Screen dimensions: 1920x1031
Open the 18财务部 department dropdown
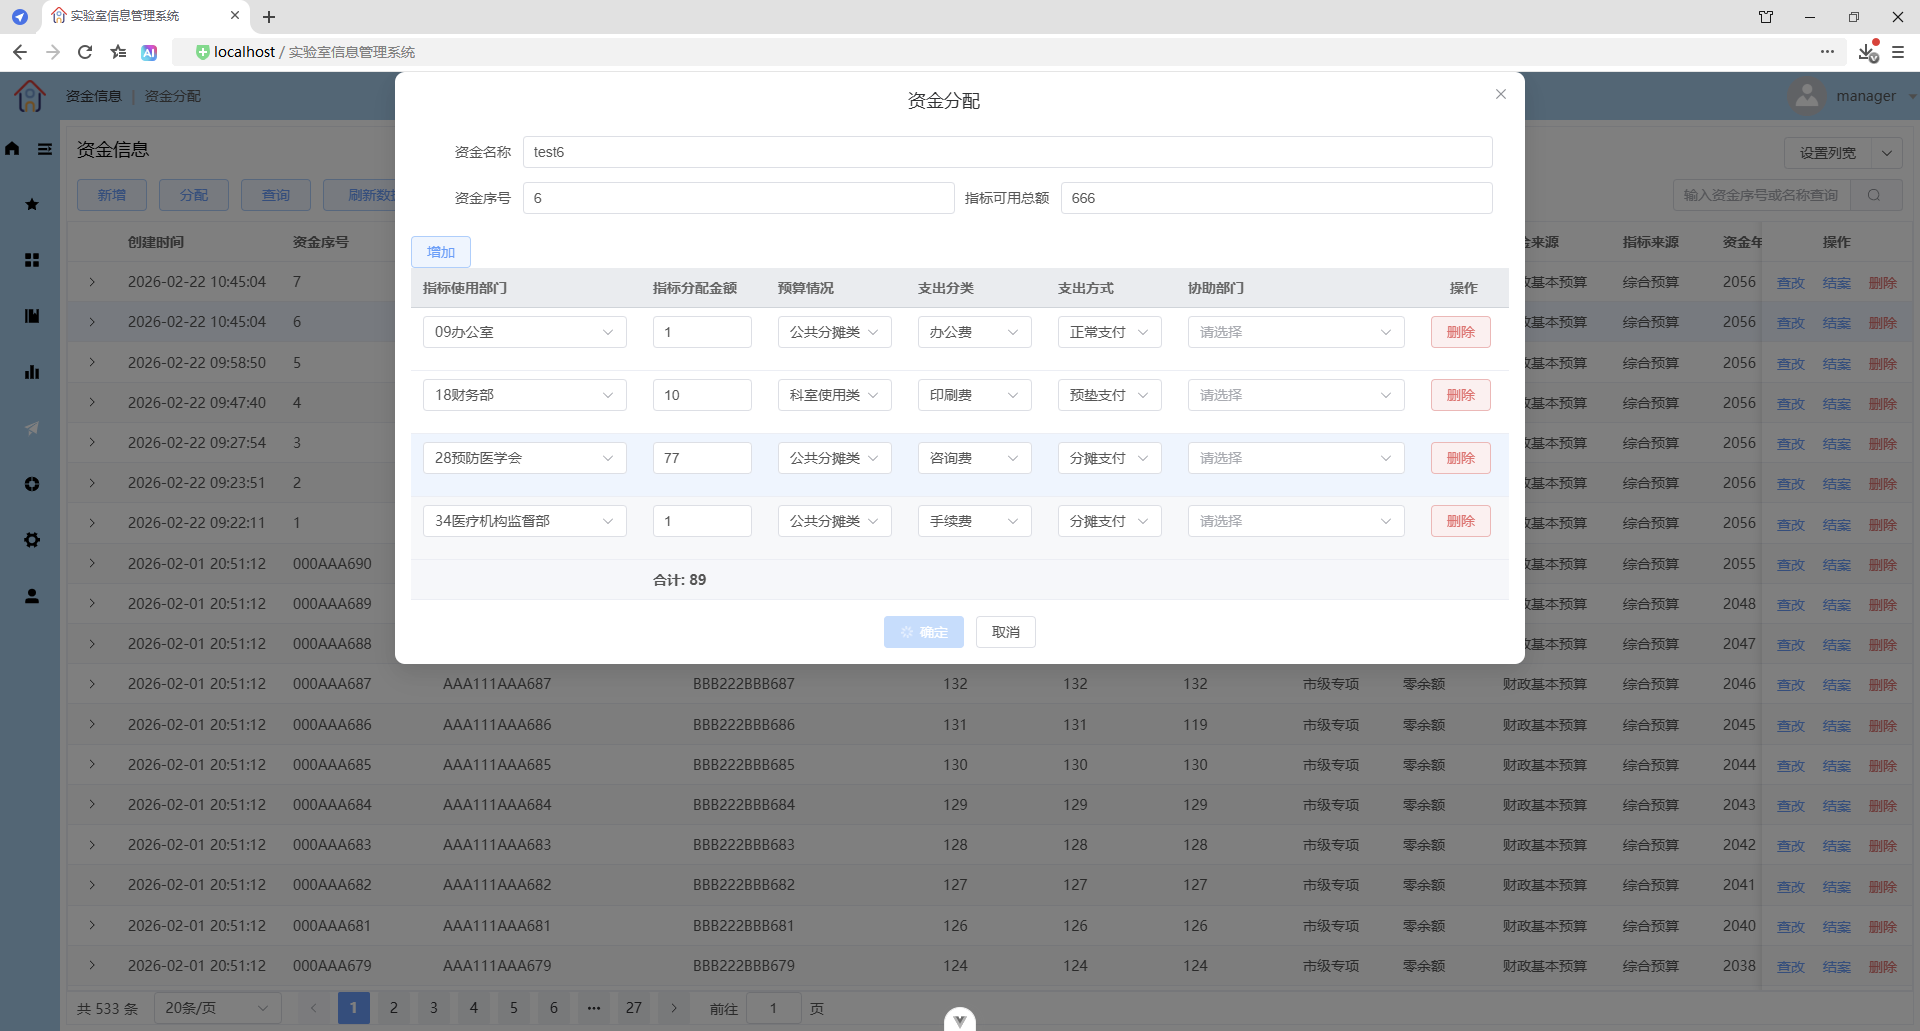pos(525,395)
